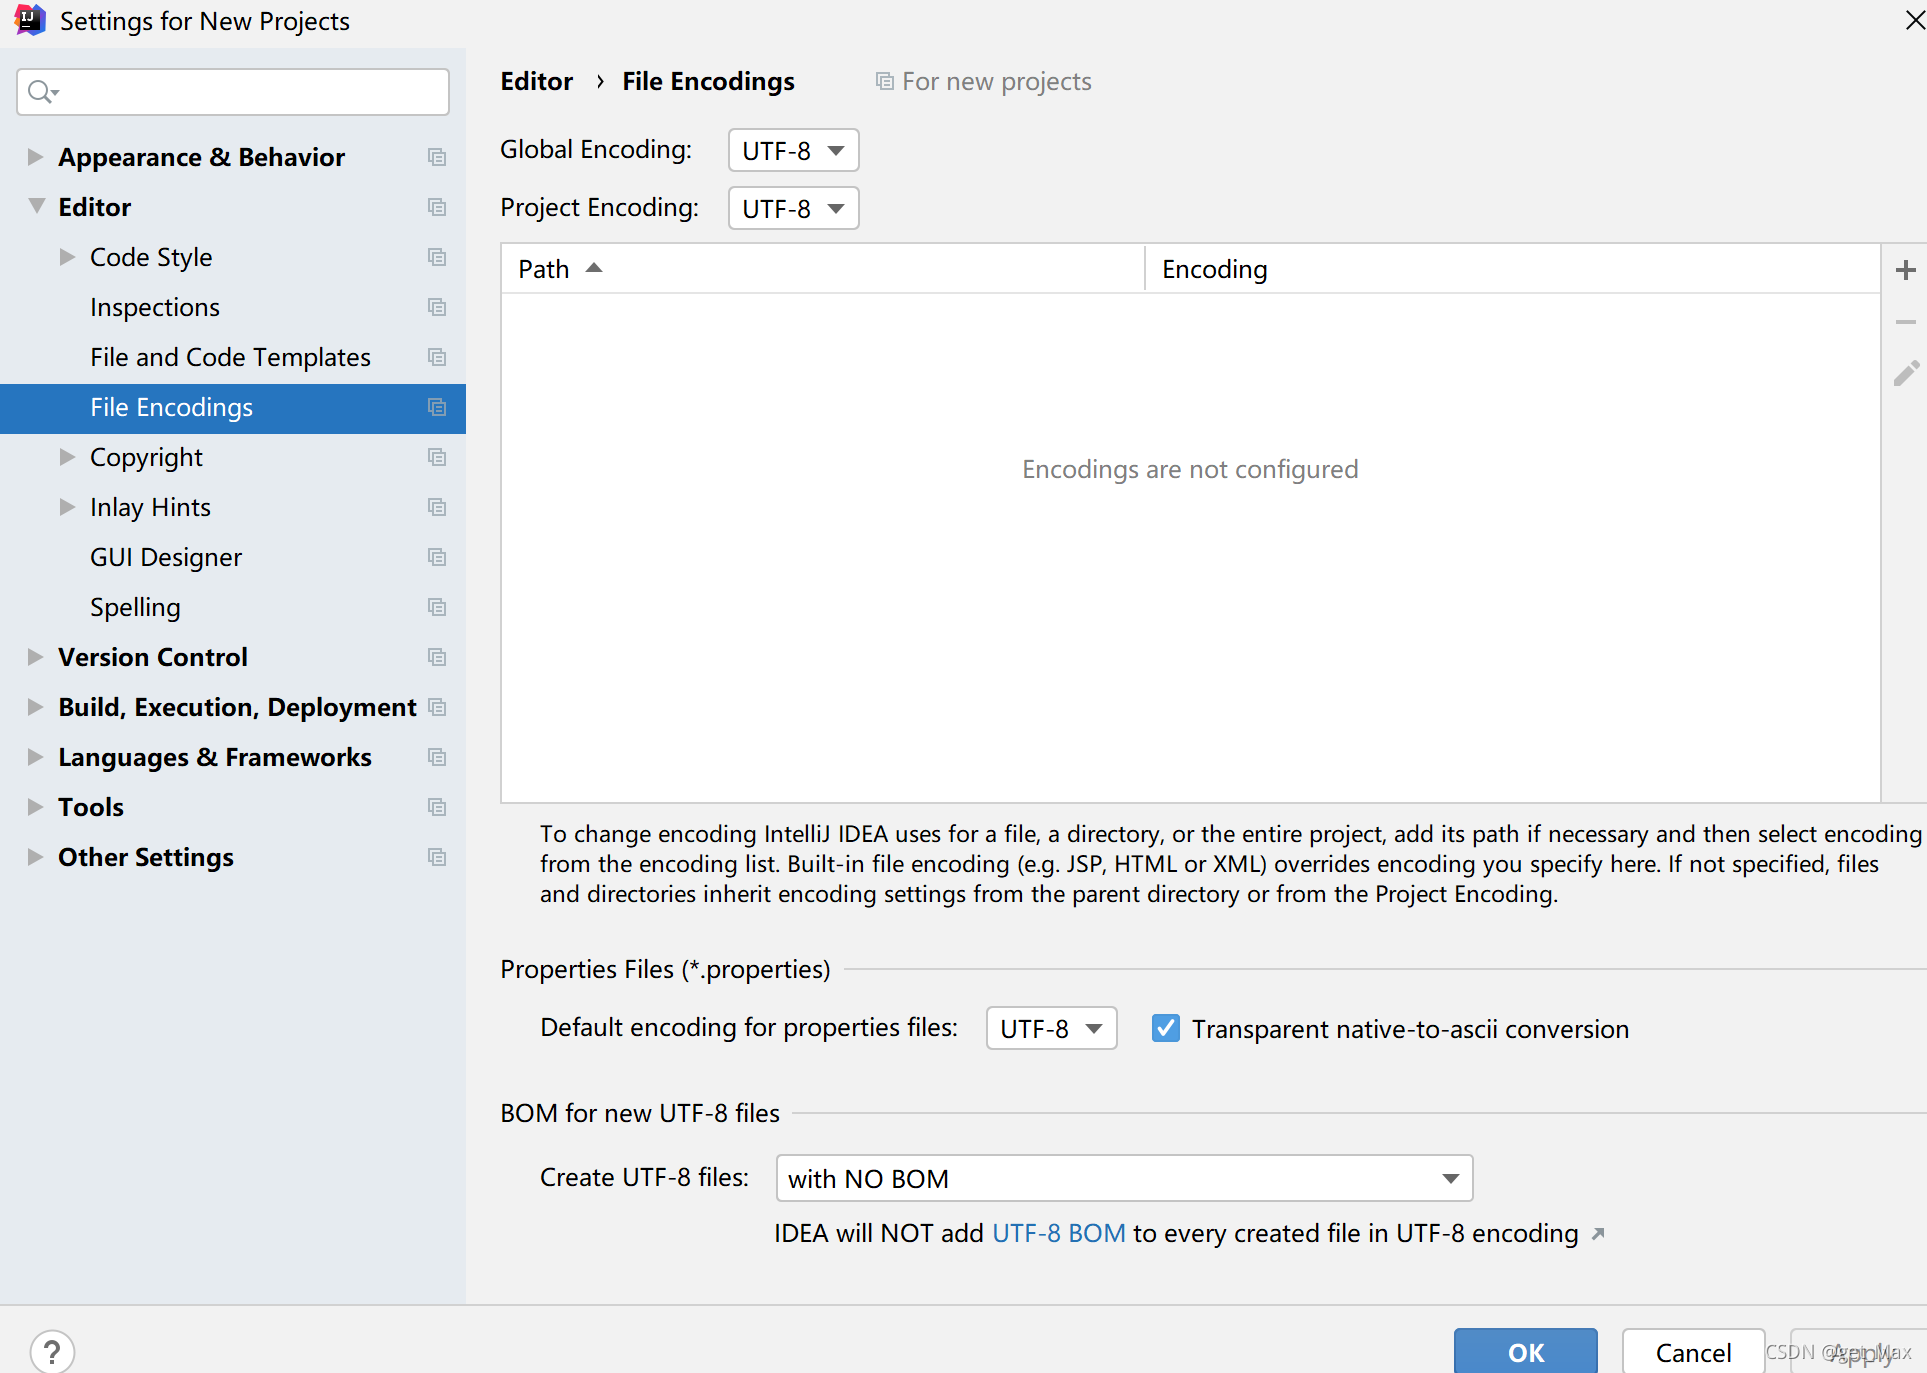Click the project-level icon beside Version Control

(437, 657)
